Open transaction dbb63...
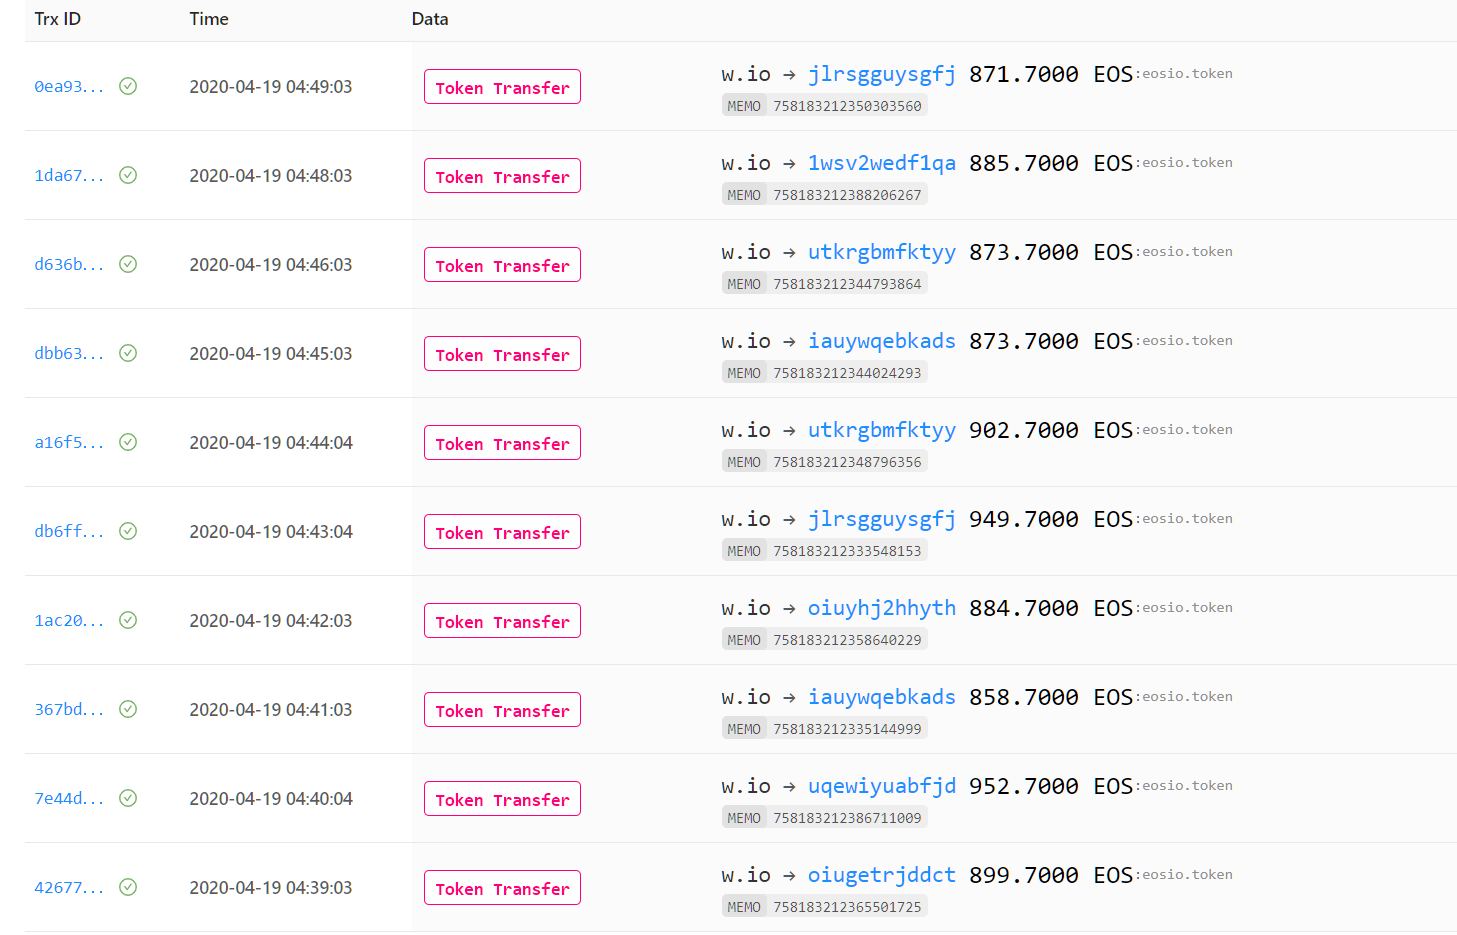The width and height of the screenshot is (1457, 935). [x=69, y=354]
